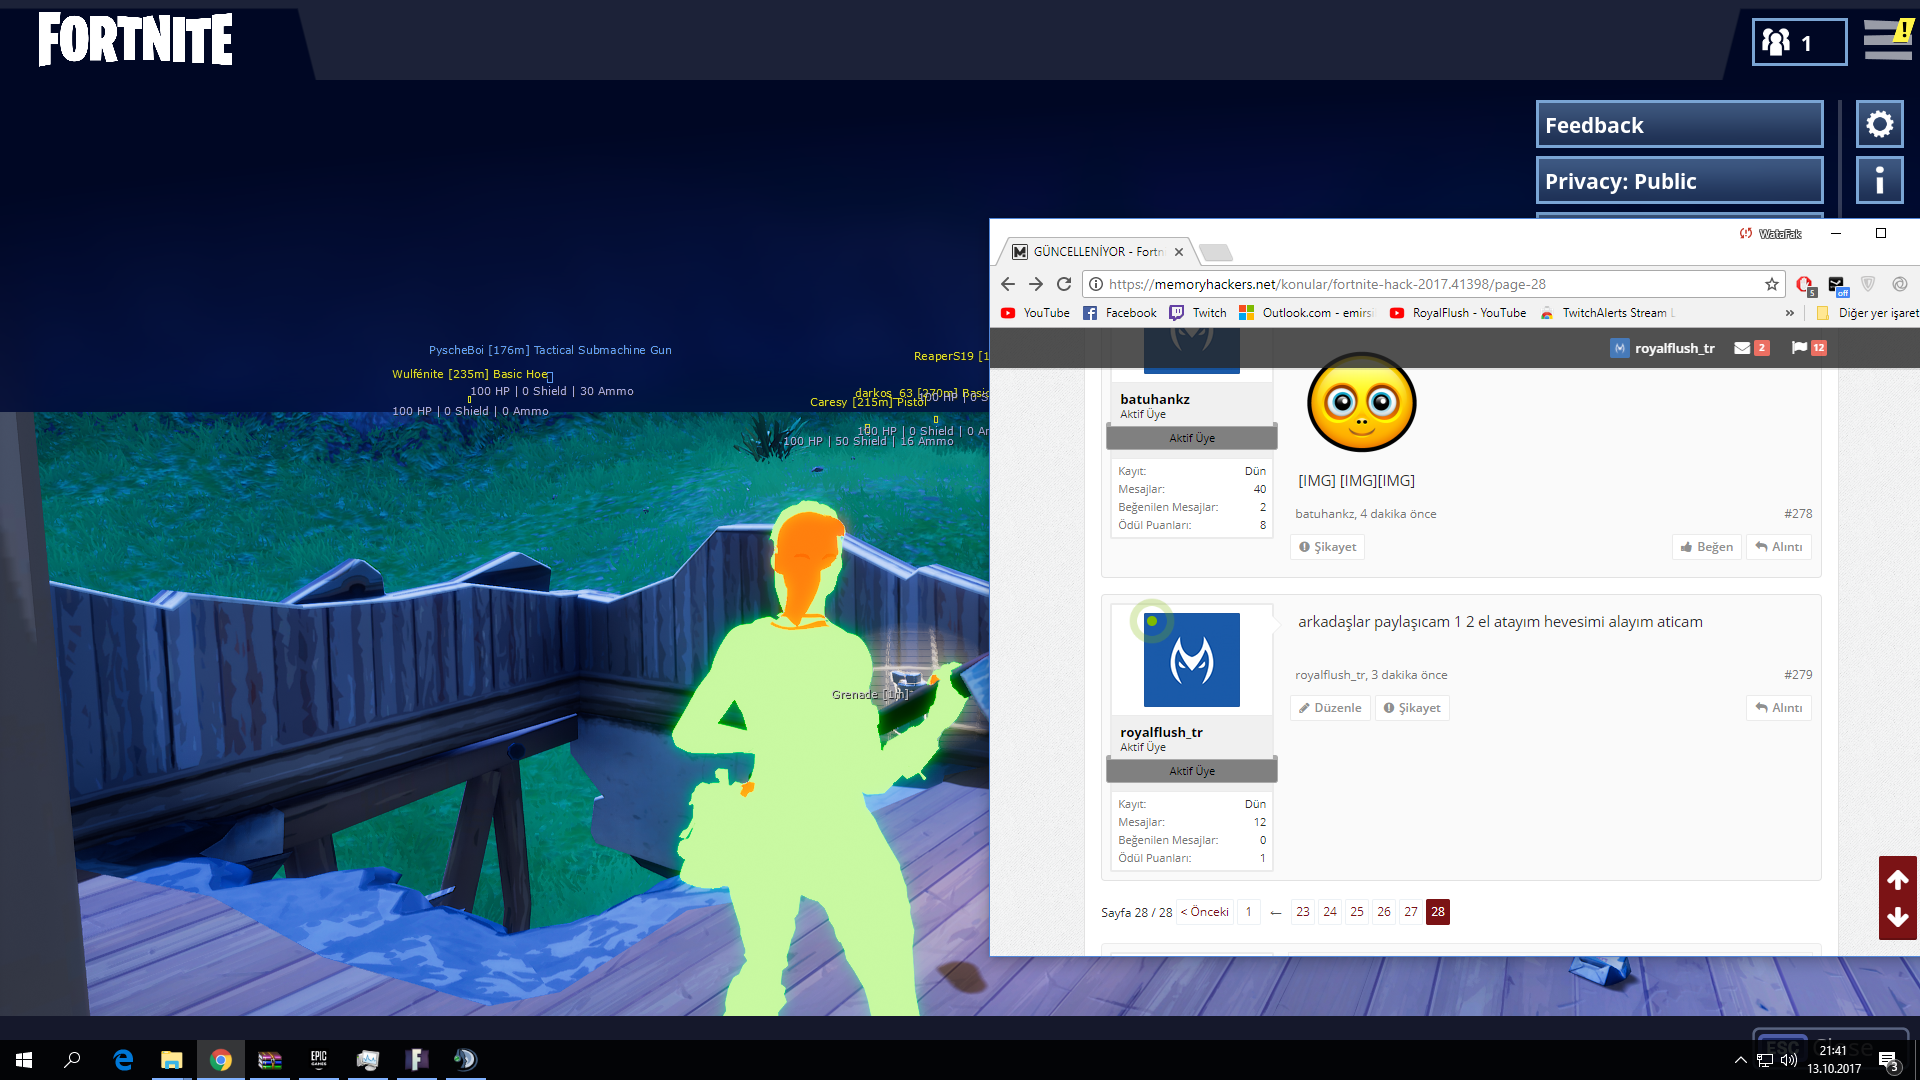
Task: Click the Chrome address bar URL
Action: (x=1327, y=284)
